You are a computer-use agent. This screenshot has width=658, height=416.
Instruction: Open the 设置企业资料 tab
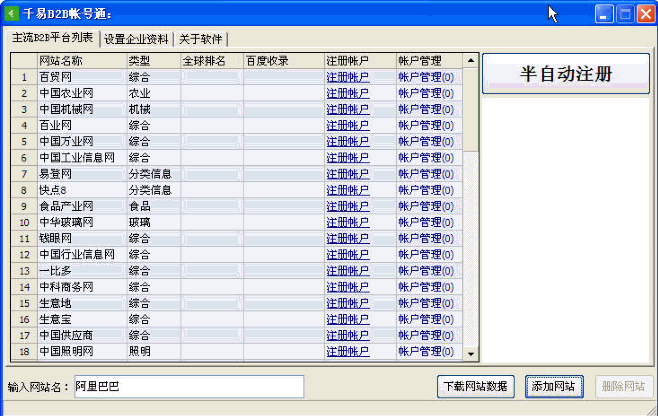[136, 39]
